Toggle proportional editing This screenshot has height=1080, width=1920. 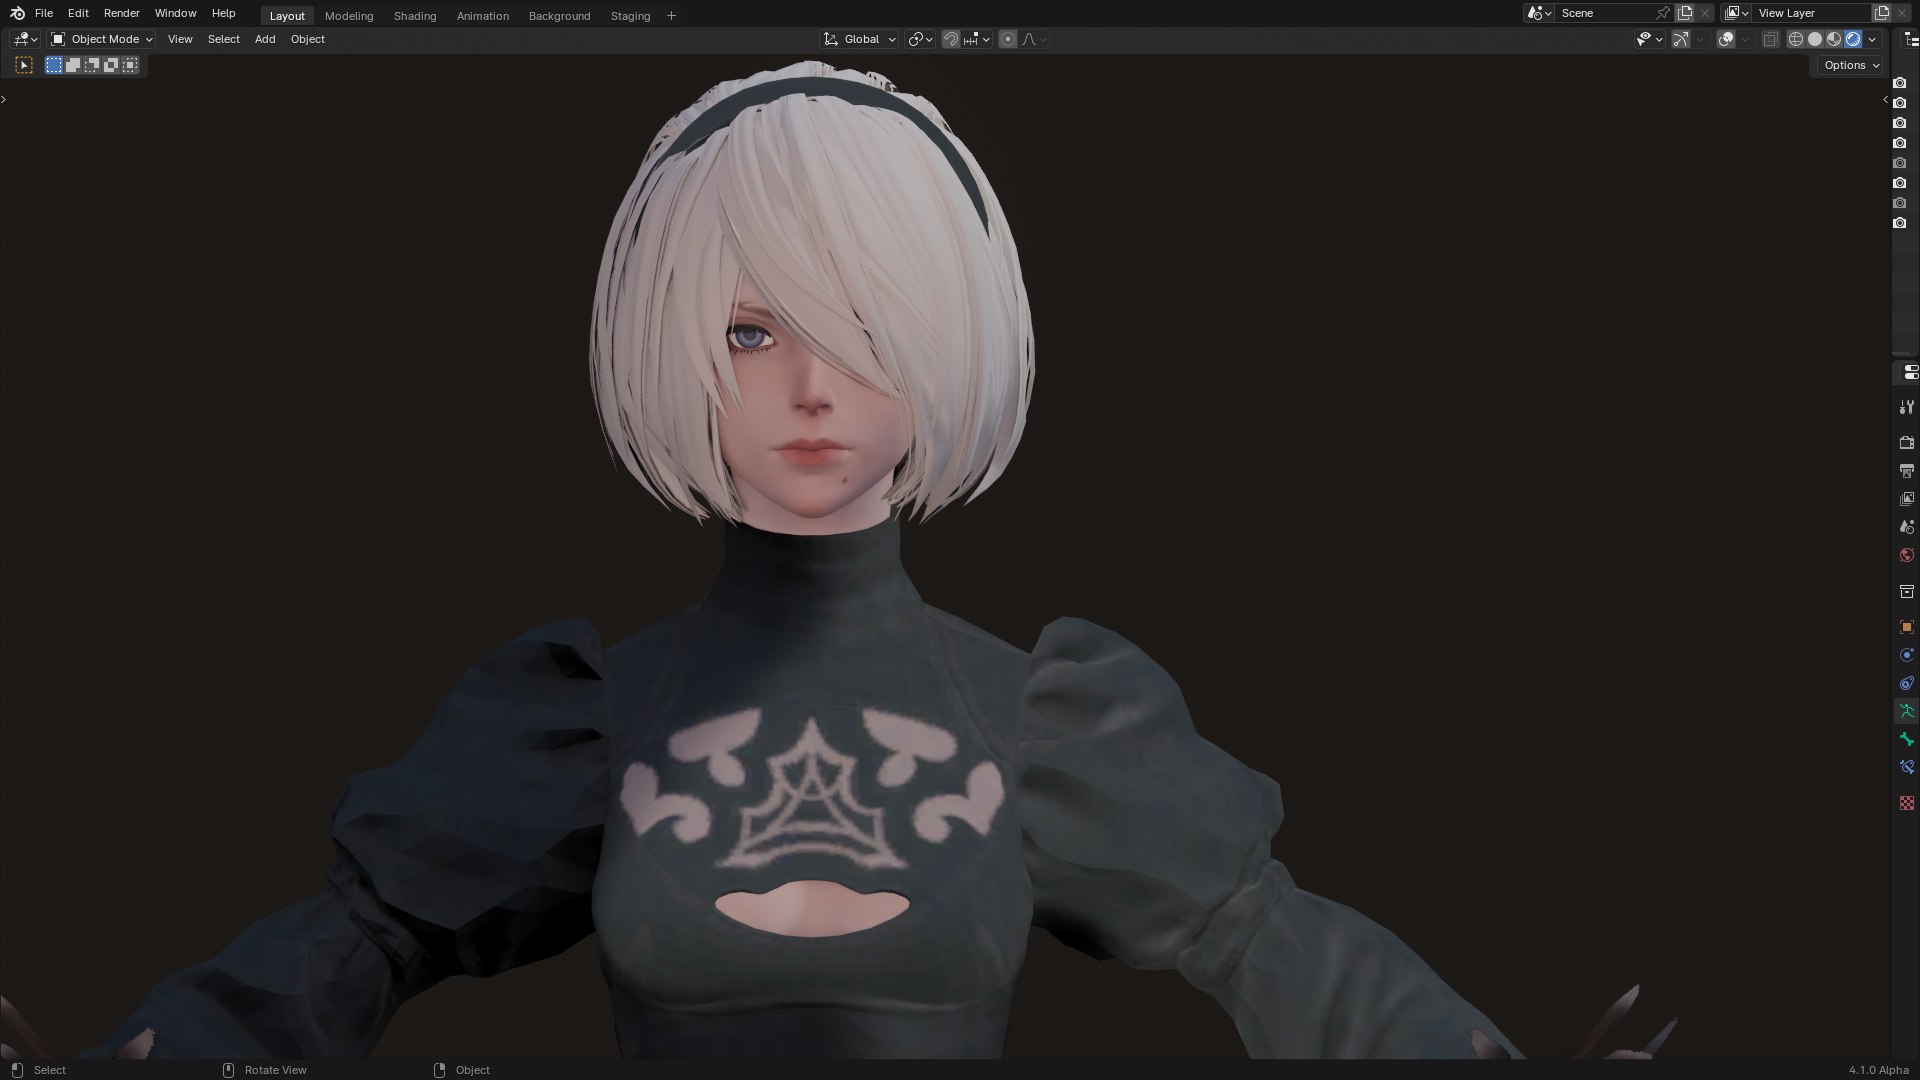click(x=1008, y=39)
